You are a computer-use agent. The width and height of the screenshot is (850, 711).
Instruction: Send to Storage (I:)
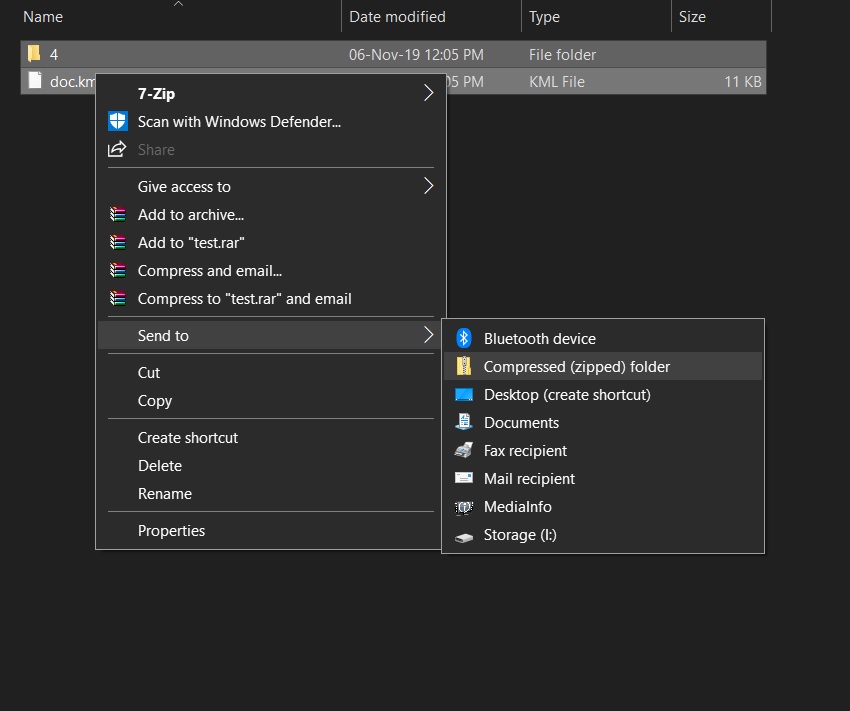[603, 535]
